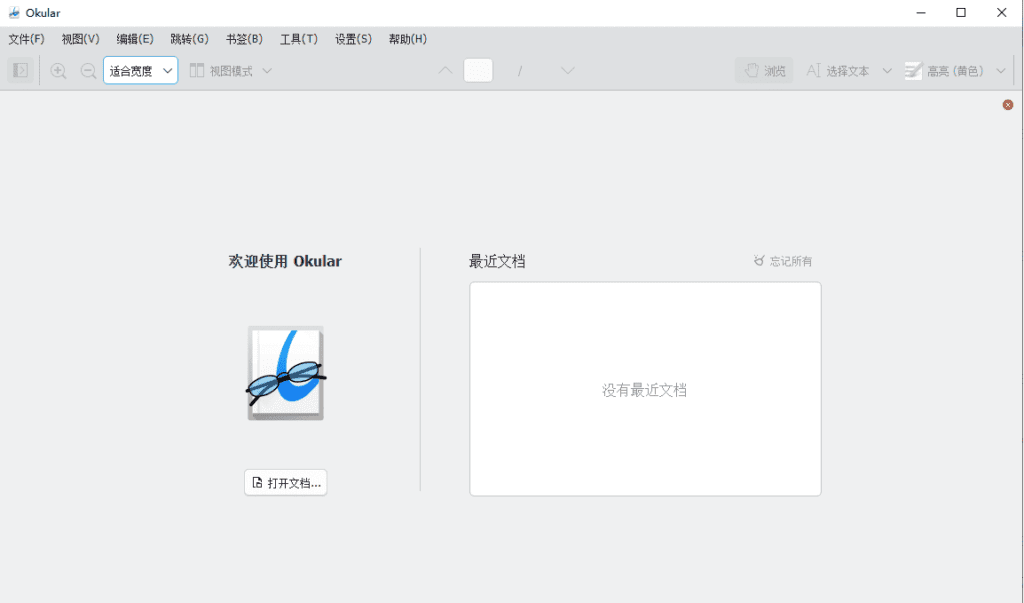Screen dimensions: 1024x603
Task: Click the Okular icon in the title bar
Action: click(14, 12)
